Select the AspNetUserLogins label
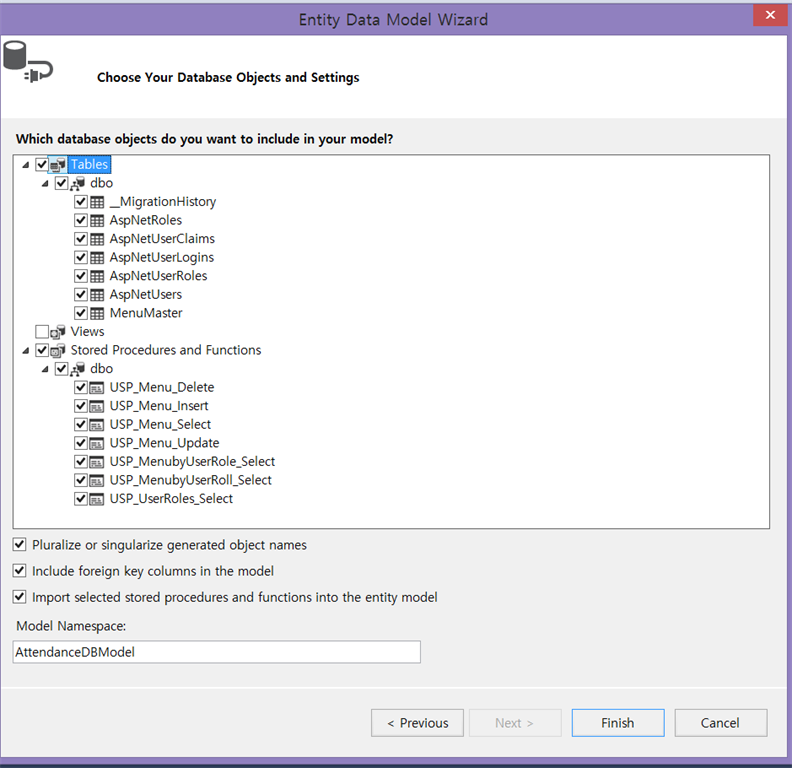This screenshot has height=768, width=792. click(162, 258)
